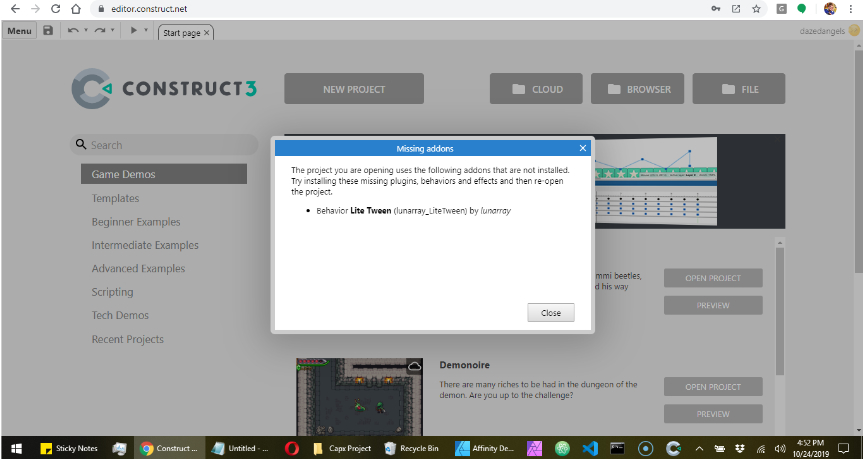
Task: Close the Missing addons dialog with X
Action: point(583,148)
